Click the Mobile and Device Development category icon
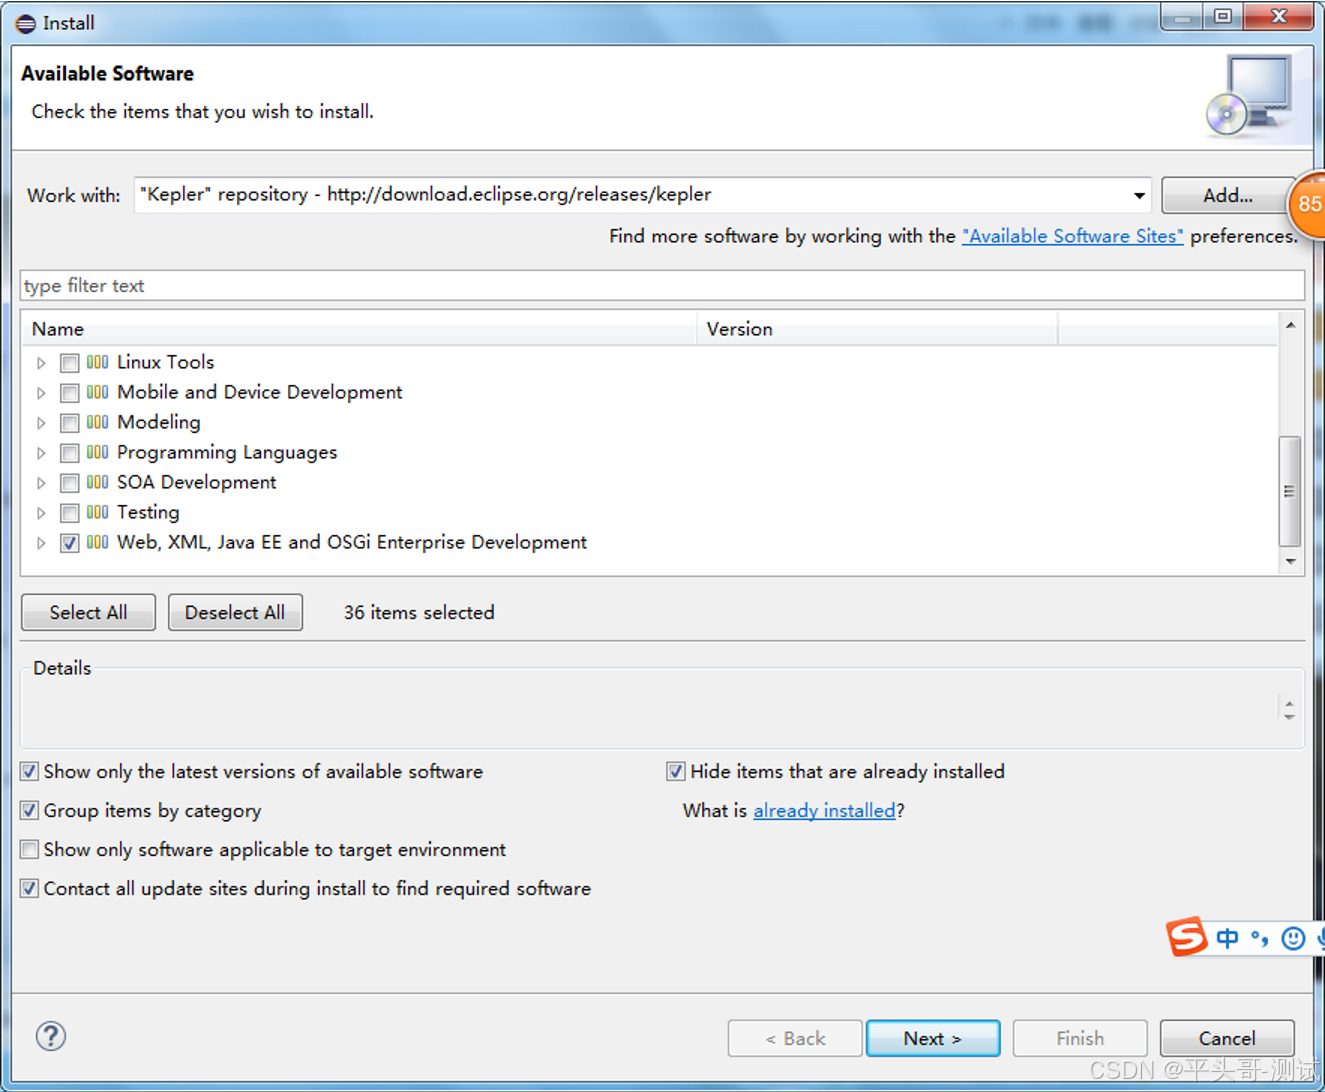 (x=97, y=392)
